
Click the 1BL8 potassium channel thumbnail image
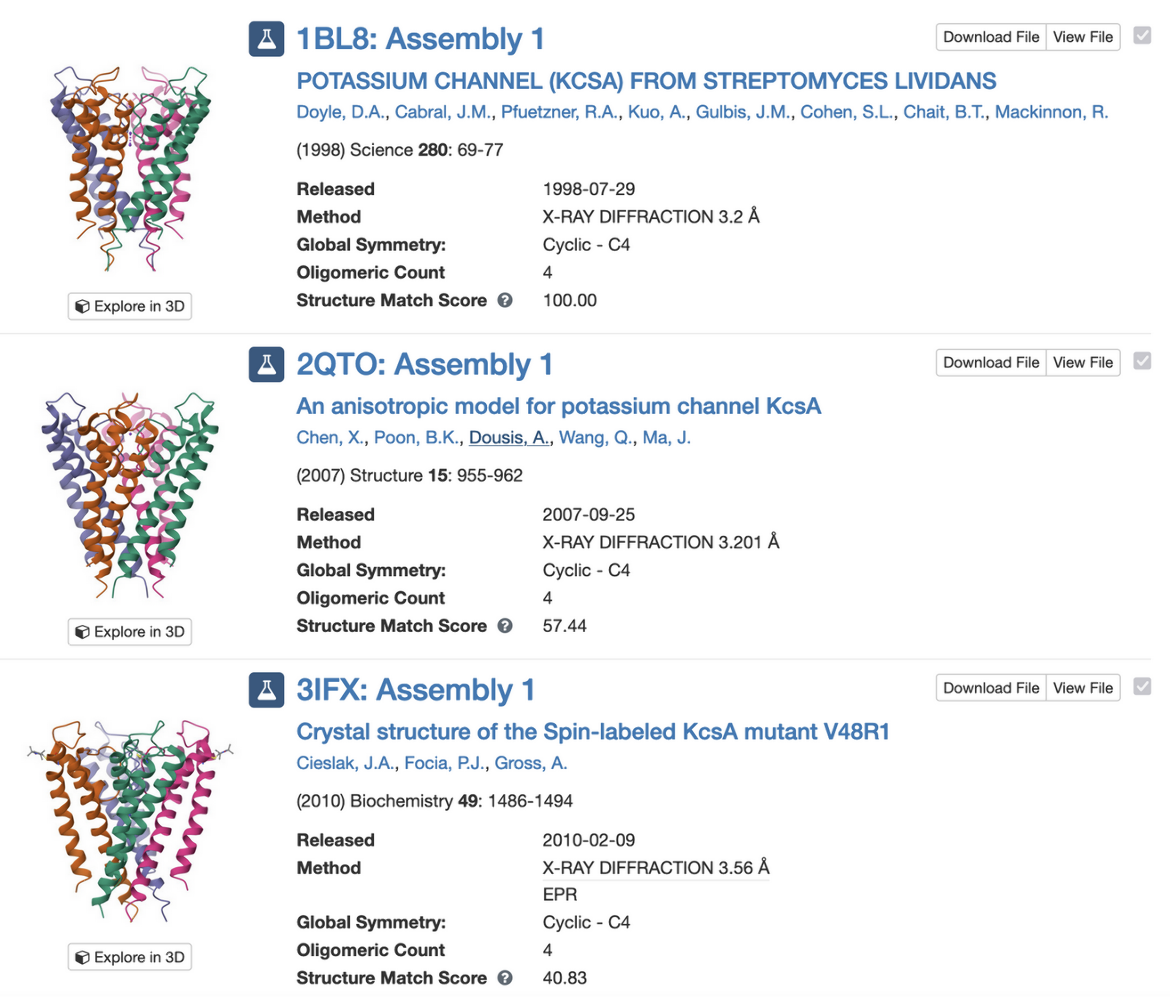(130, 165)
